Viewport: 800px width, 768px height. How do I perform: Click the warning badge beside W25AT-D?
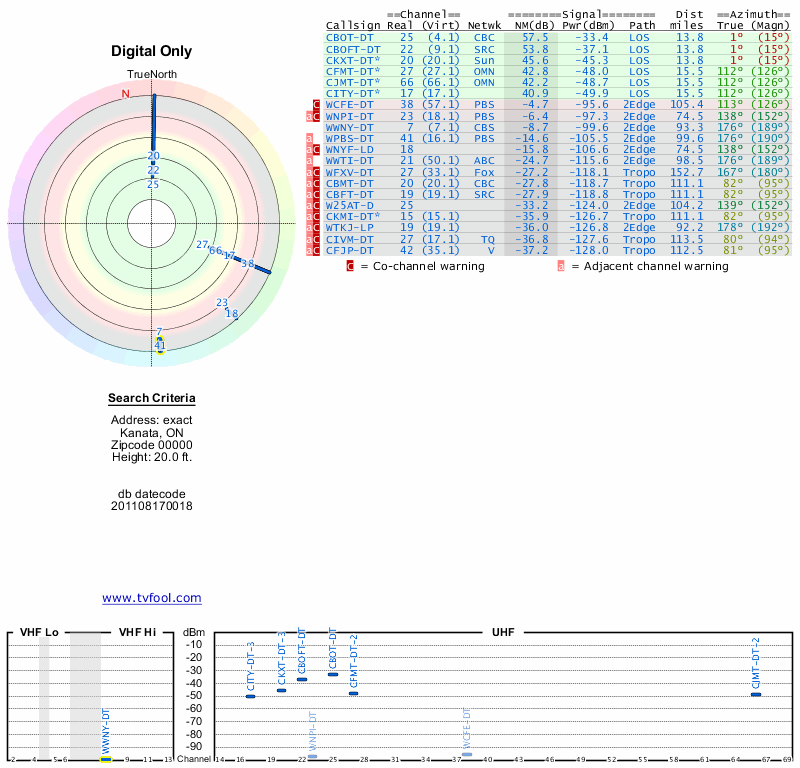[x=313, y=205]
